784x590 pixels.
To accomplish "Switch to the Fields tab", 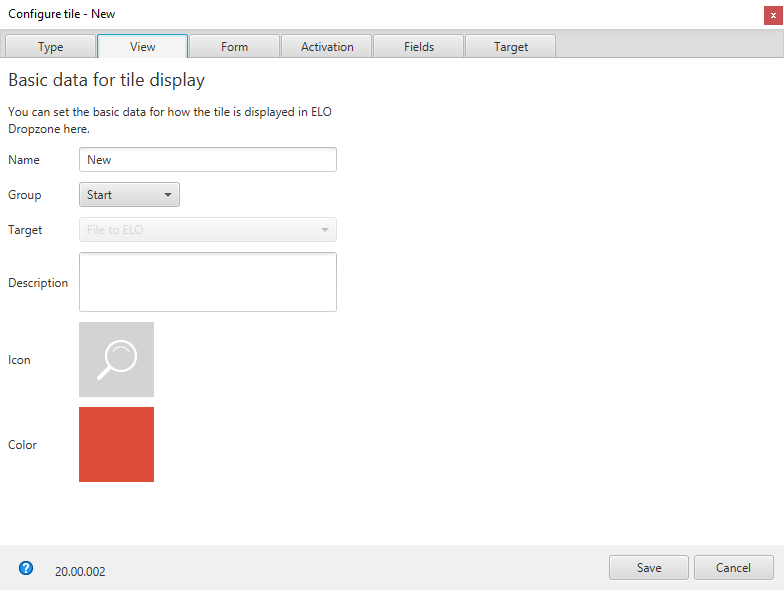I will pos(419,46).
